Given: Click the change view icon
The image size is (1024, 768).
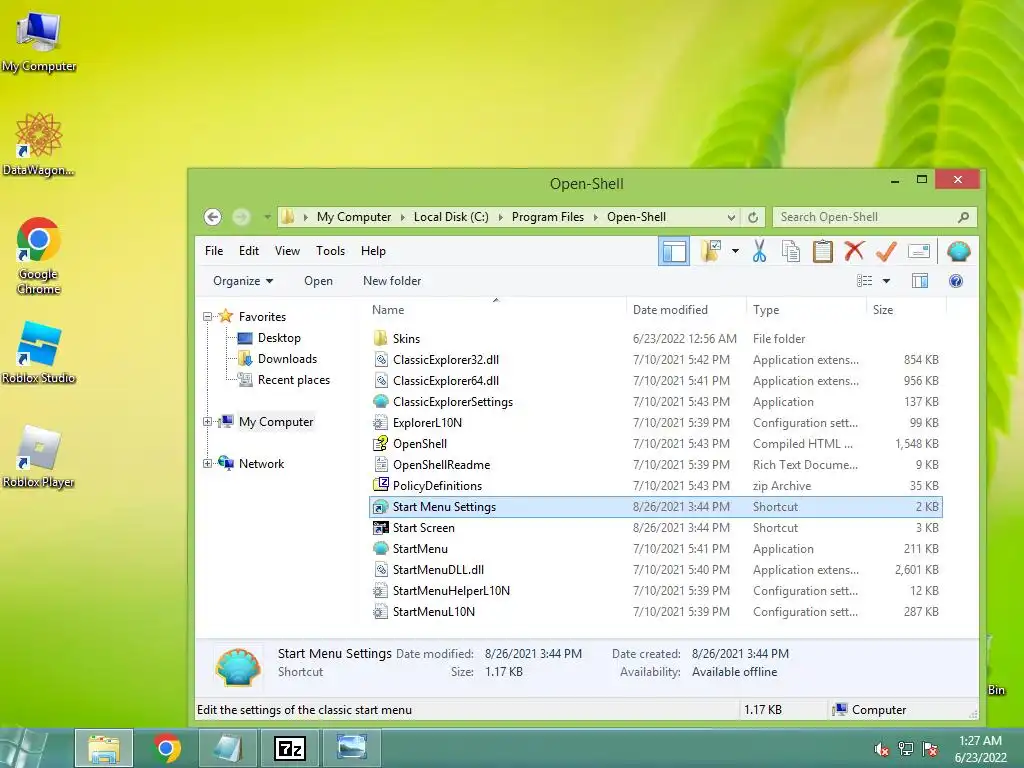Looking at the screenshot, I should pyautogui.click(x=865, y=281).
